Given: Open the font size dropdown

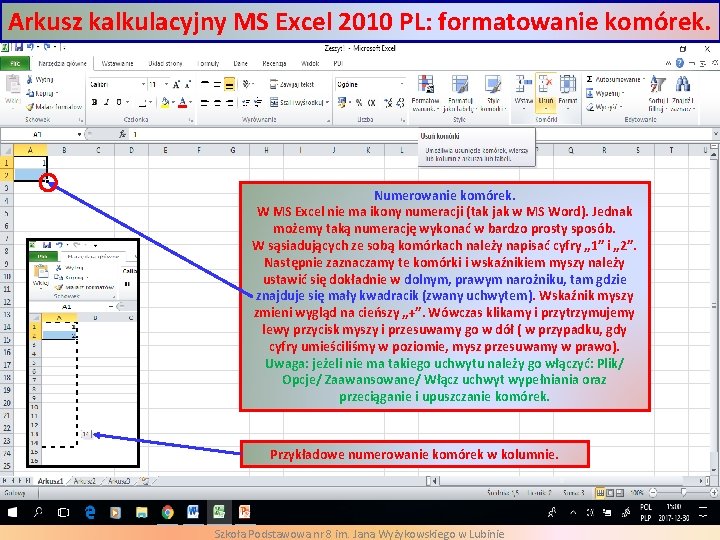Looking at the screenshot, I should point(166,84).
